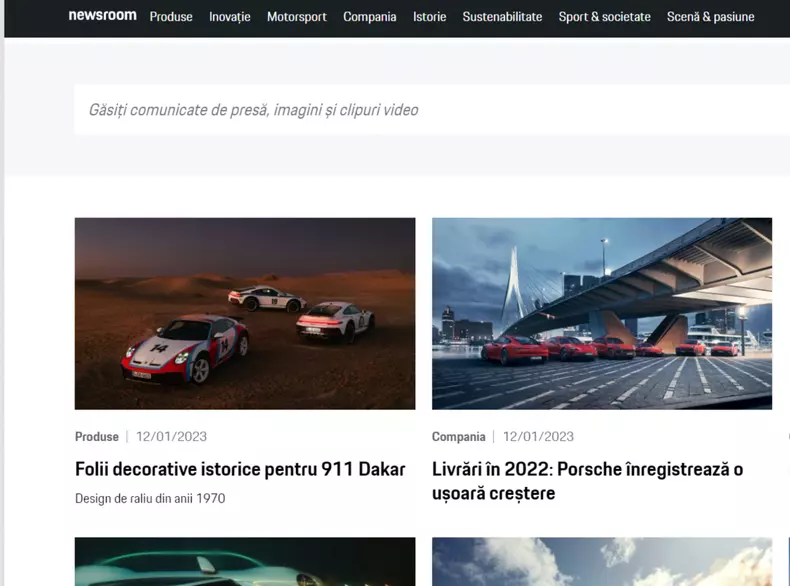Screen dimensions: 790x586
Task: Open the Sport & societate section
Action: pyautogui.click(x=604, y=17)
